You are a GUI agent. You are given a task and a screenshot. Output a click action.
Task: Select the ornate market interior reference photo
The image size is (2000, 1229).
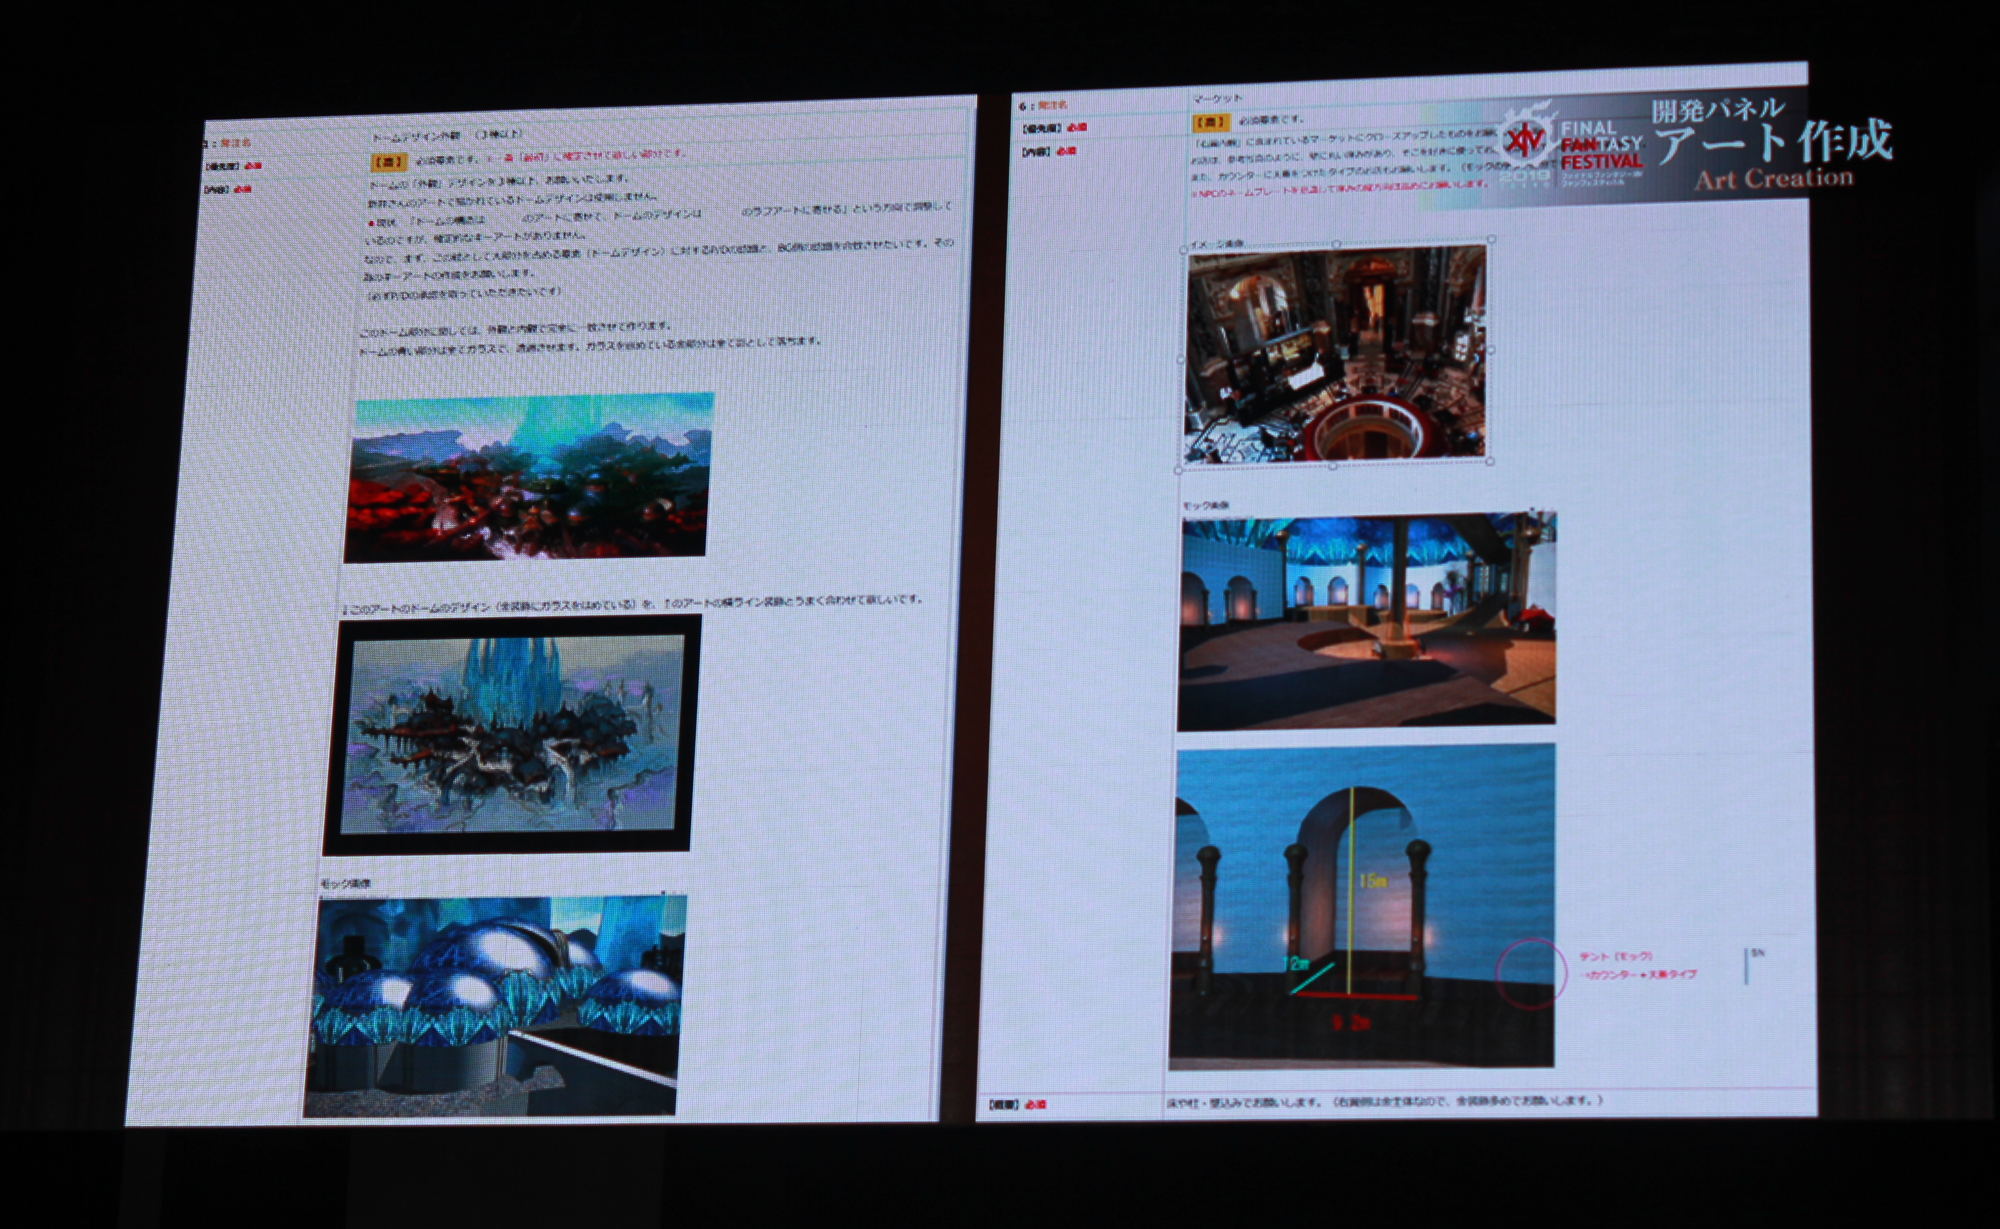[1335, 355]
